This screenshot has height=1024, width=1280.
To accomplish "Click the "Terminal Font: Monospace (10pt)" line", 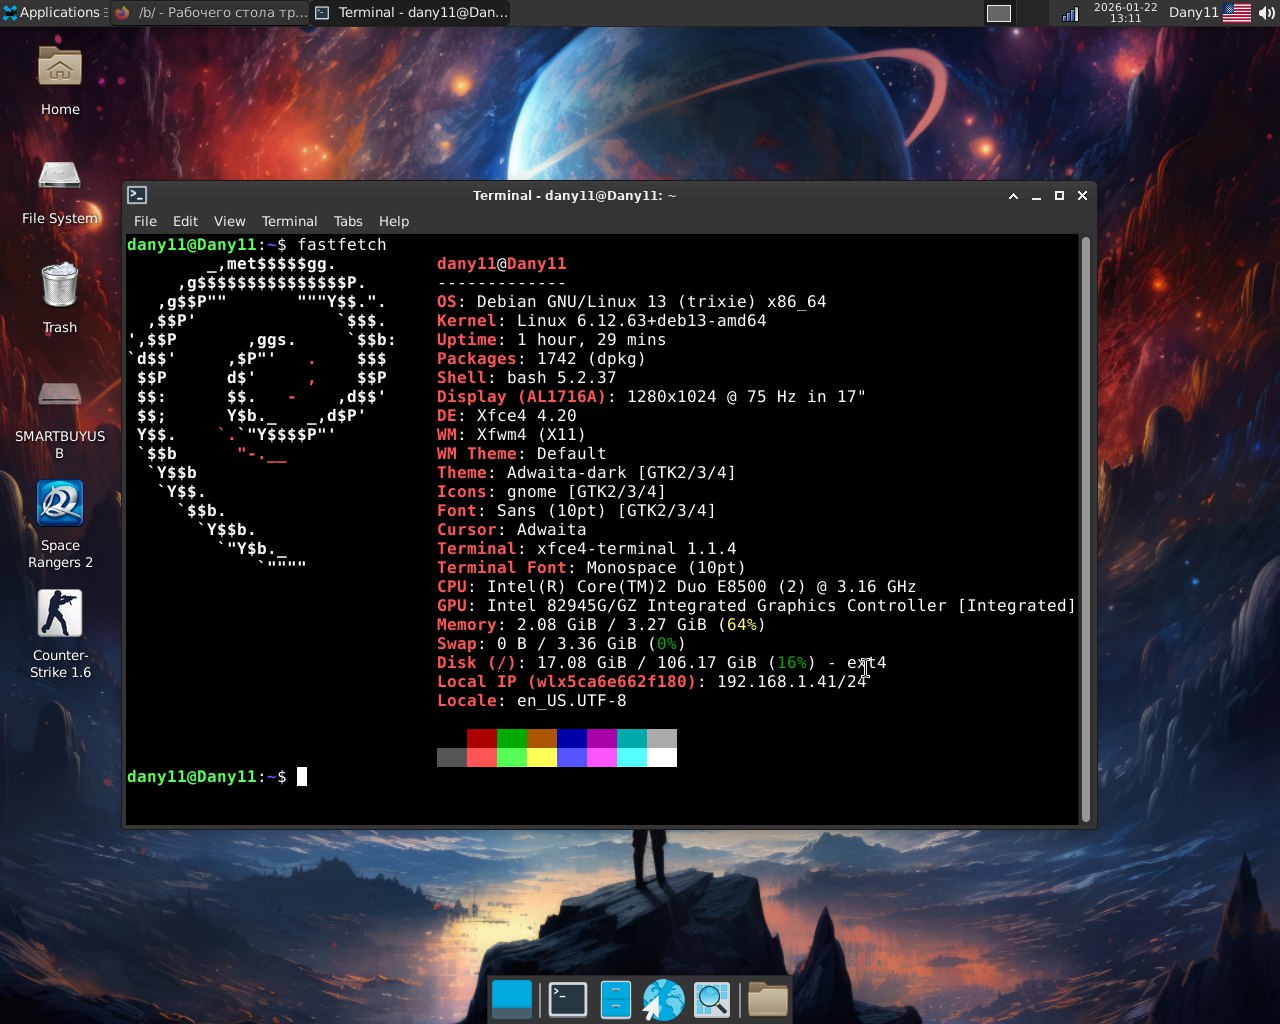I will coord(592,568).
